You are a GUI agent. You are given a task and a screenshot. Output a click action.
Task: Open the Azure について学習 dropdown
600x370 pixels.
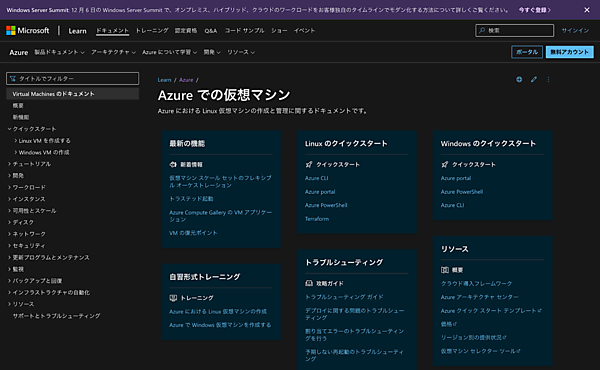point(170,52)
